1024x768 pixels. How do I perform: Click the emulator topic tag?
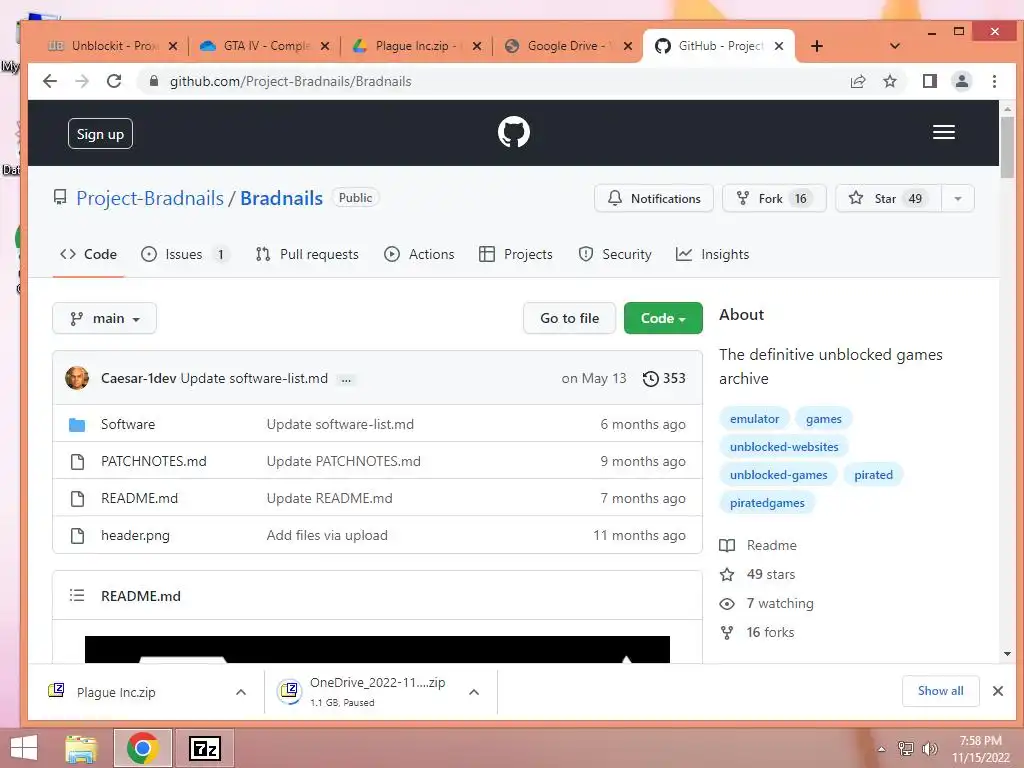(x=754, y=419)
